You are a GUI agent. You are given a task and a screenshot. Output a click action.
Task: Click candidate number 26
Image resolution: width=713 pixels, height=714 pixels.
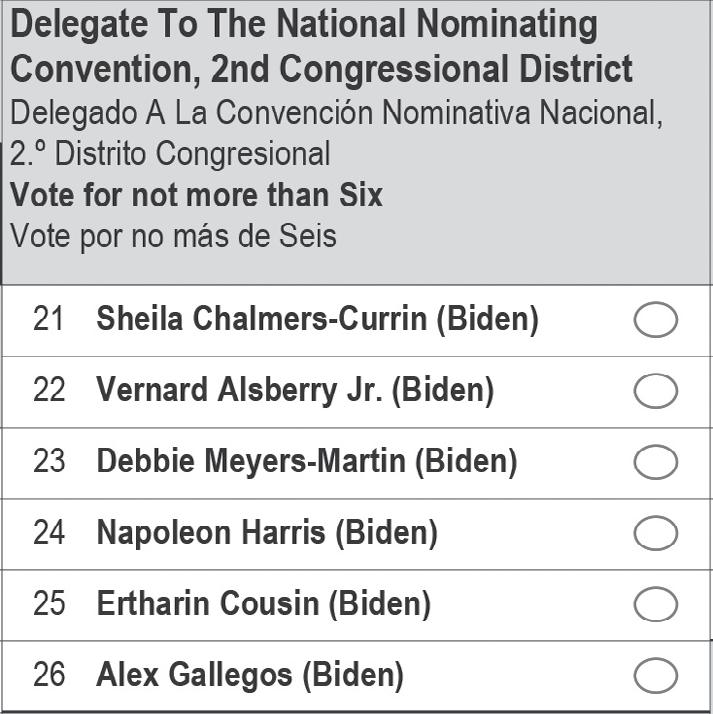pyautogui.click(x=49, y=676)
